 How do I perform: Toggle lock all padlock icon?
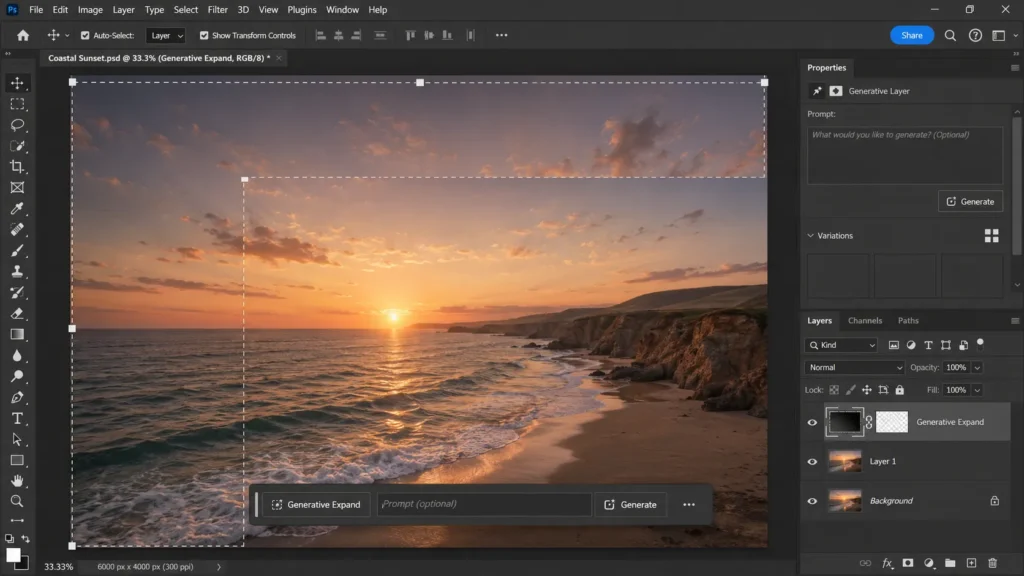tap(900, 390)
